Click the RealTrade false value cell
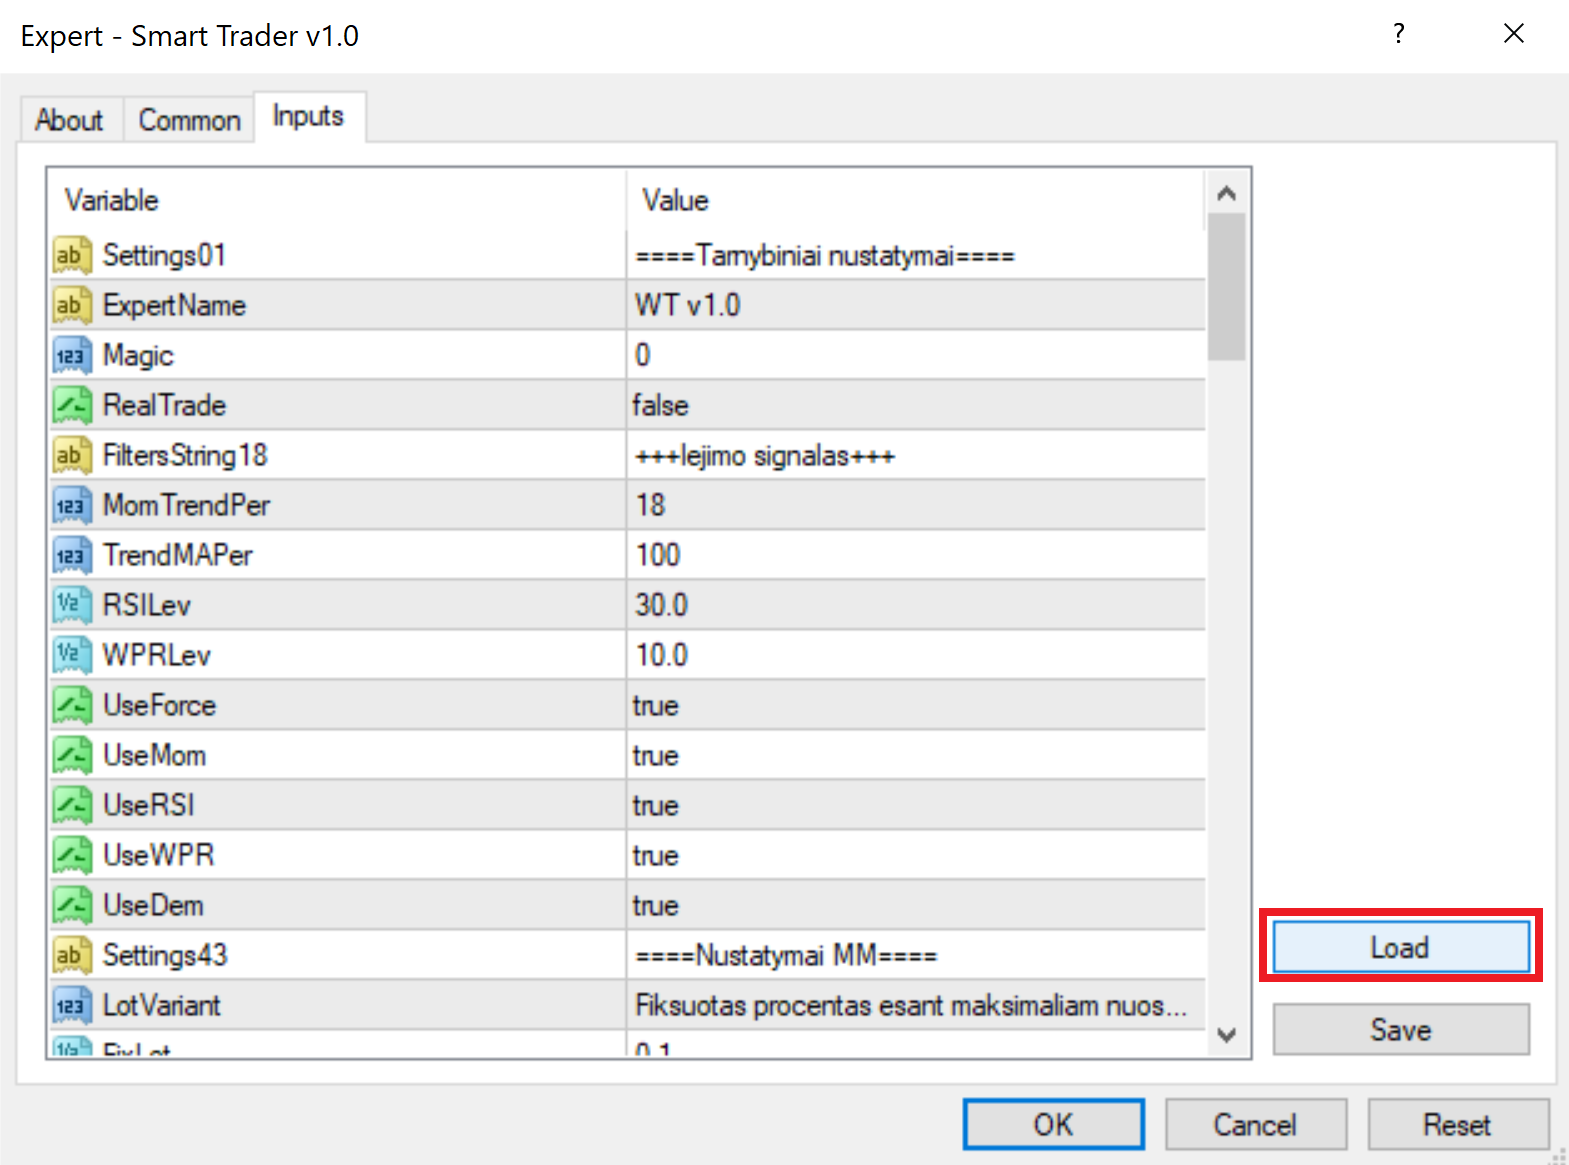The width and height of the screenshot is (1569, 1165). [x=916, y=405]
